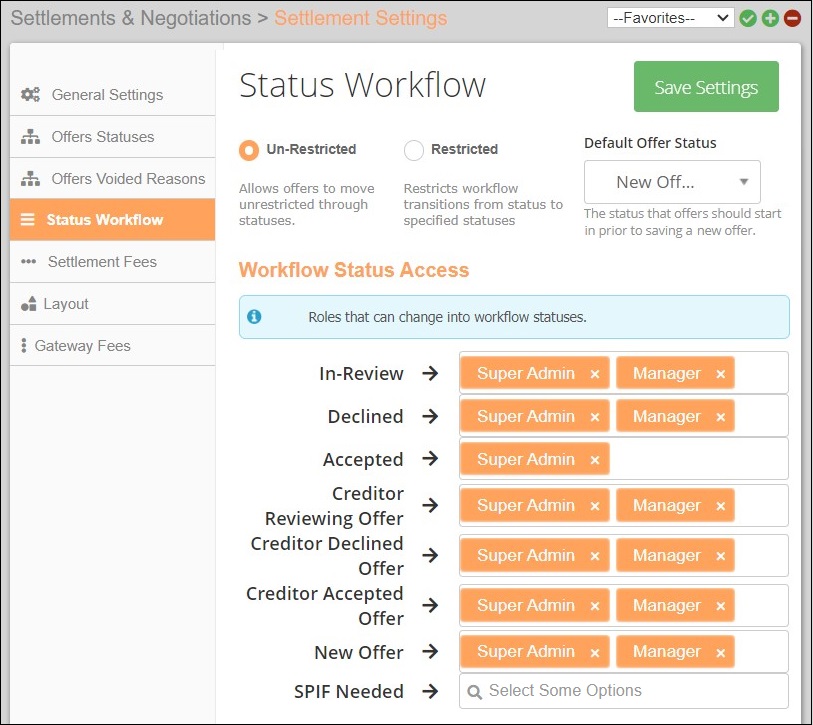Enable the Restricted workflow option
Image resolution: width=813 pixels, height=725 pixels.
tap(414, 149)
